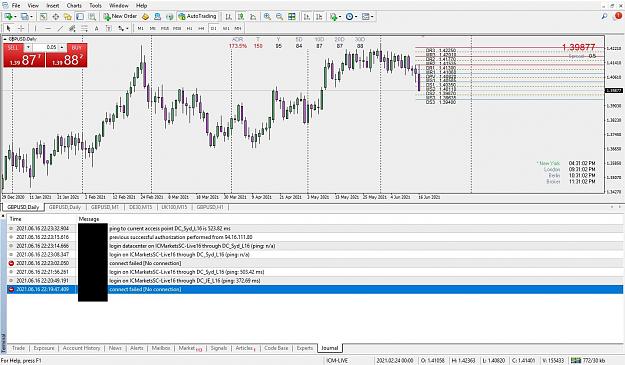Image resolution: width=625 pixels, height=365 pixels.
Task: Select the Trendline tool
Action: 60,28
